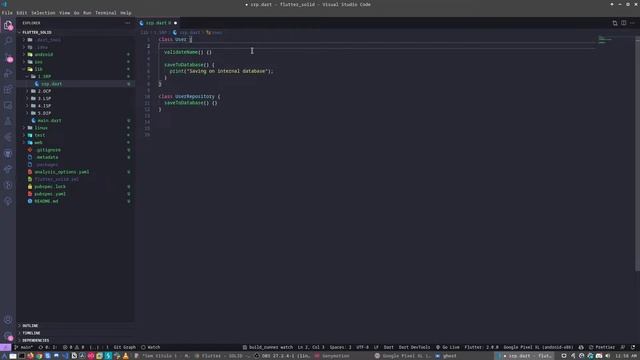The width and height of the screenshot is (640, 360).
Task: Click Spaces: 2 indentation in status bar
Action: pyautogui.click(x=340, y=347)
